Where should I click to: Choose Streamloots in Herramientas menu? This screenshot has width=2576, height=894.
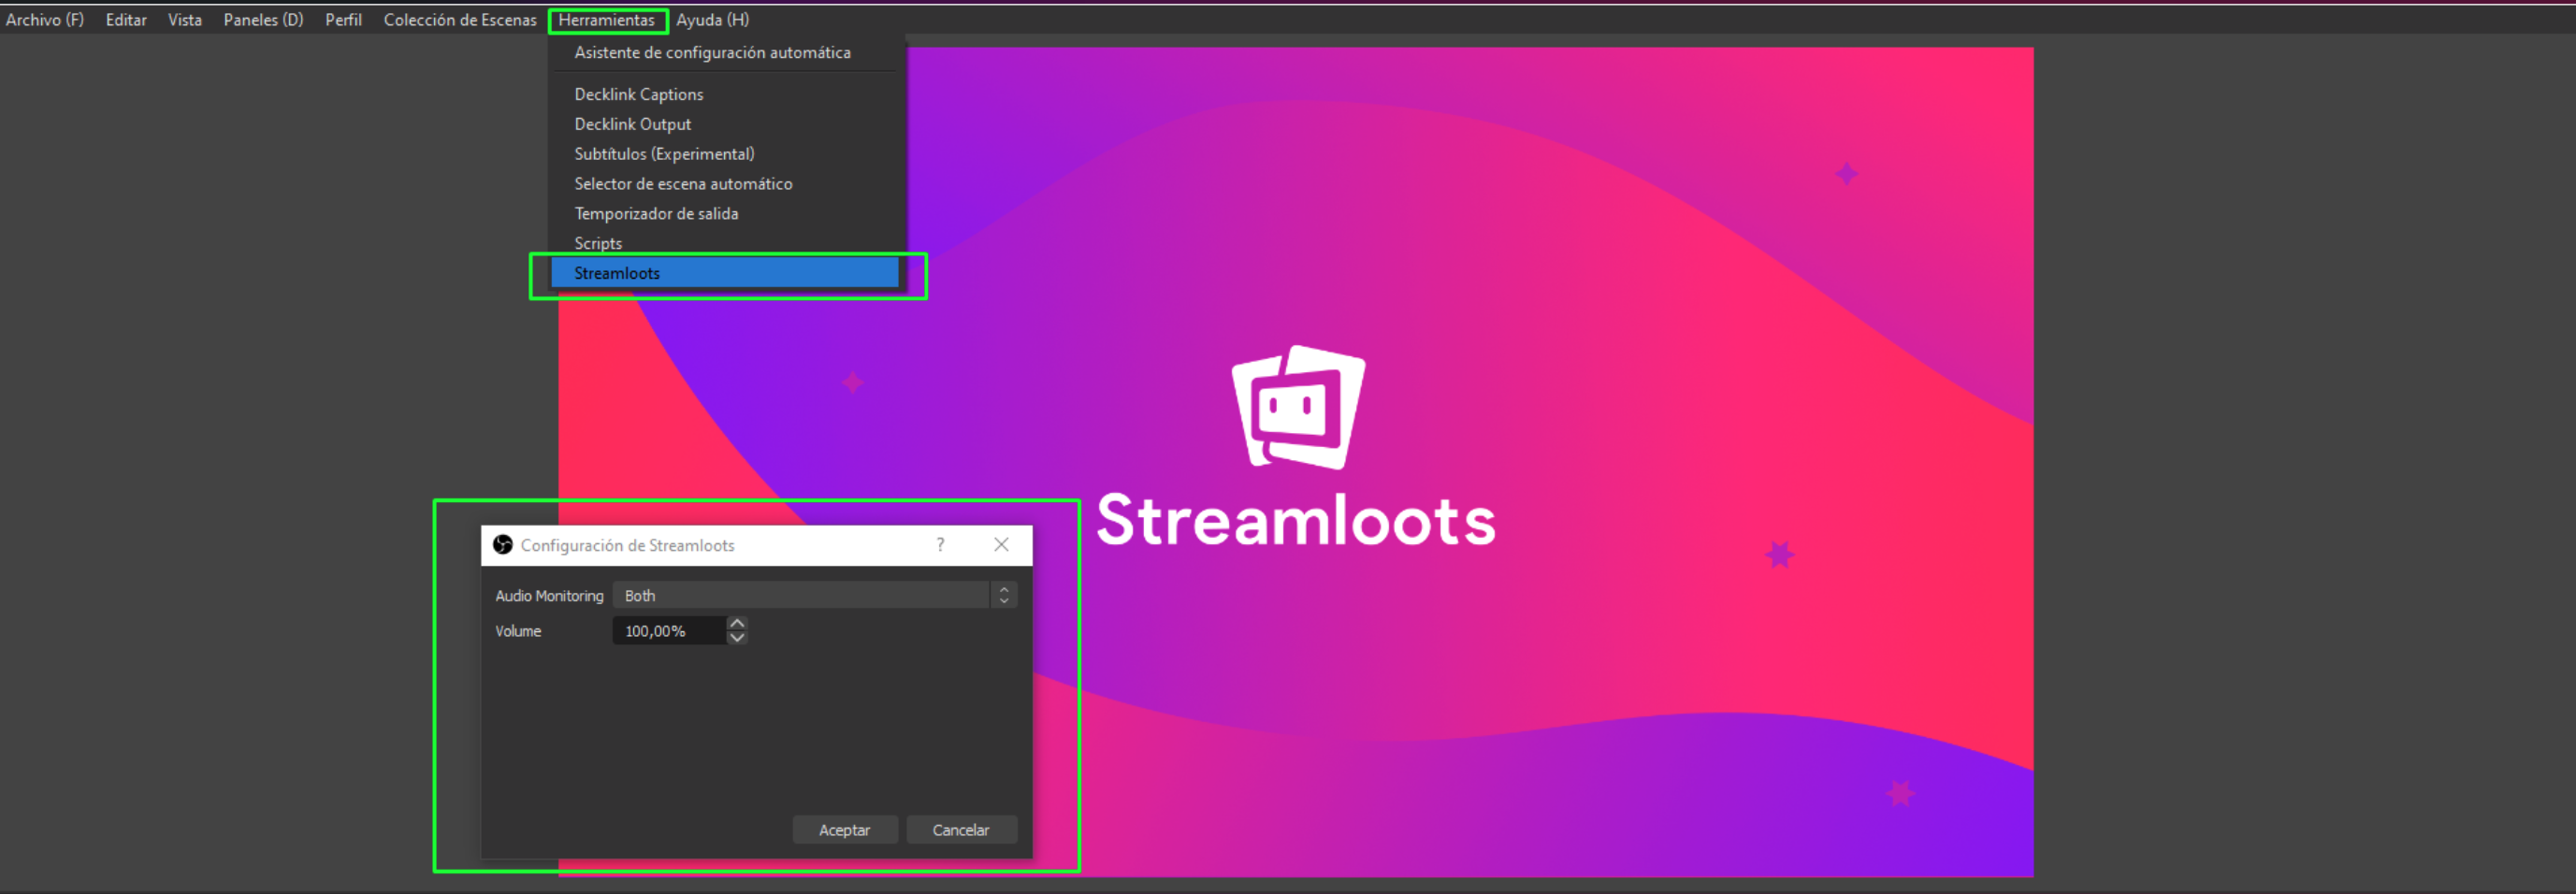click(x=727, y=273)
